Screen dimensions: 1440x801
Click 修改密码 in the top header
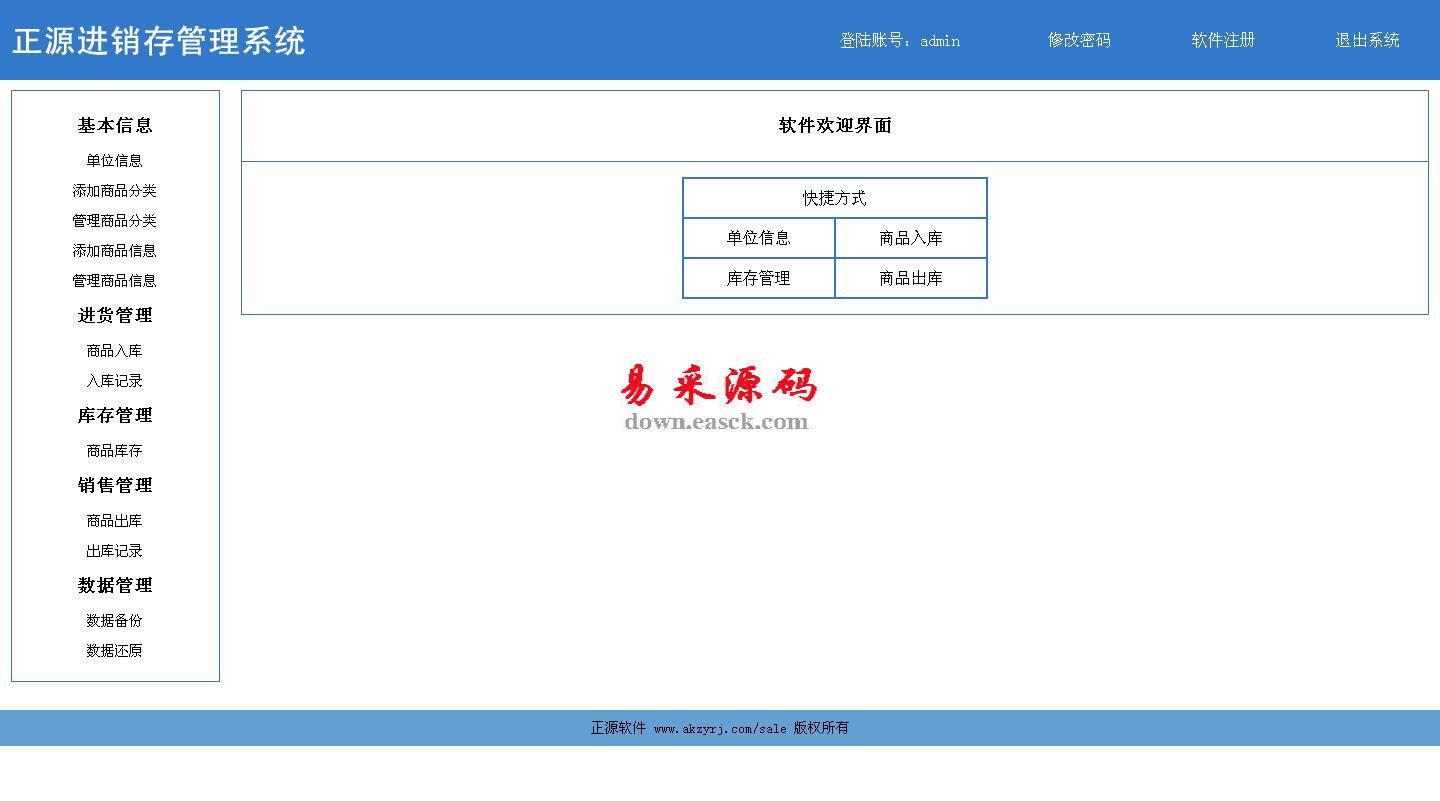[x=1079, y=40]
